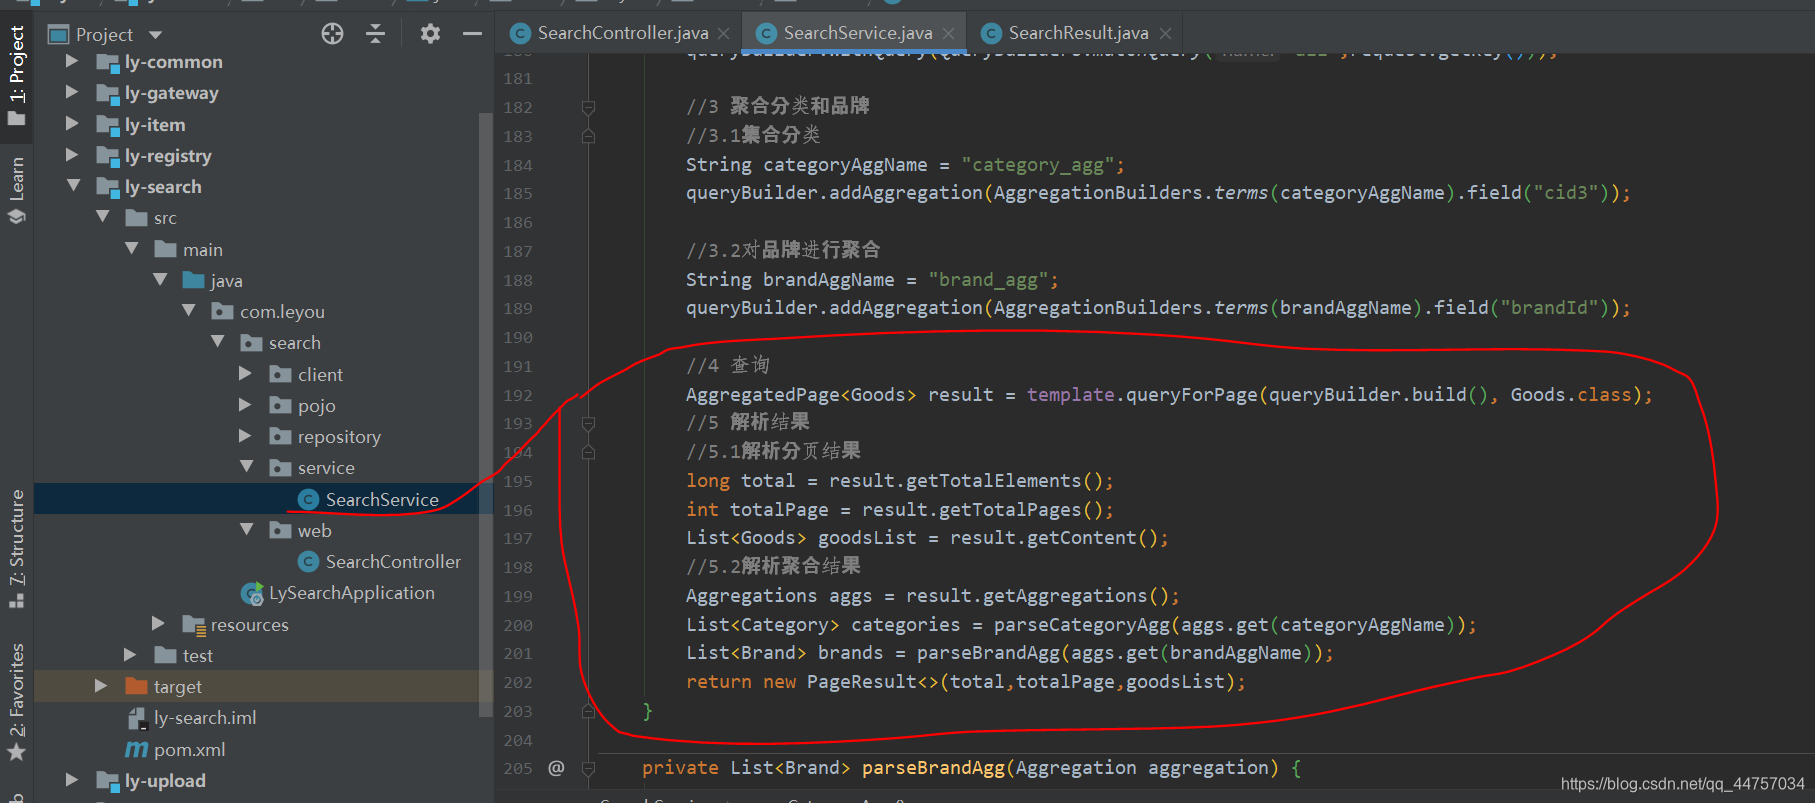Click on parseBrandAgg method declaration
This screenshot has height=803, width=1815.
coord(933,768)
